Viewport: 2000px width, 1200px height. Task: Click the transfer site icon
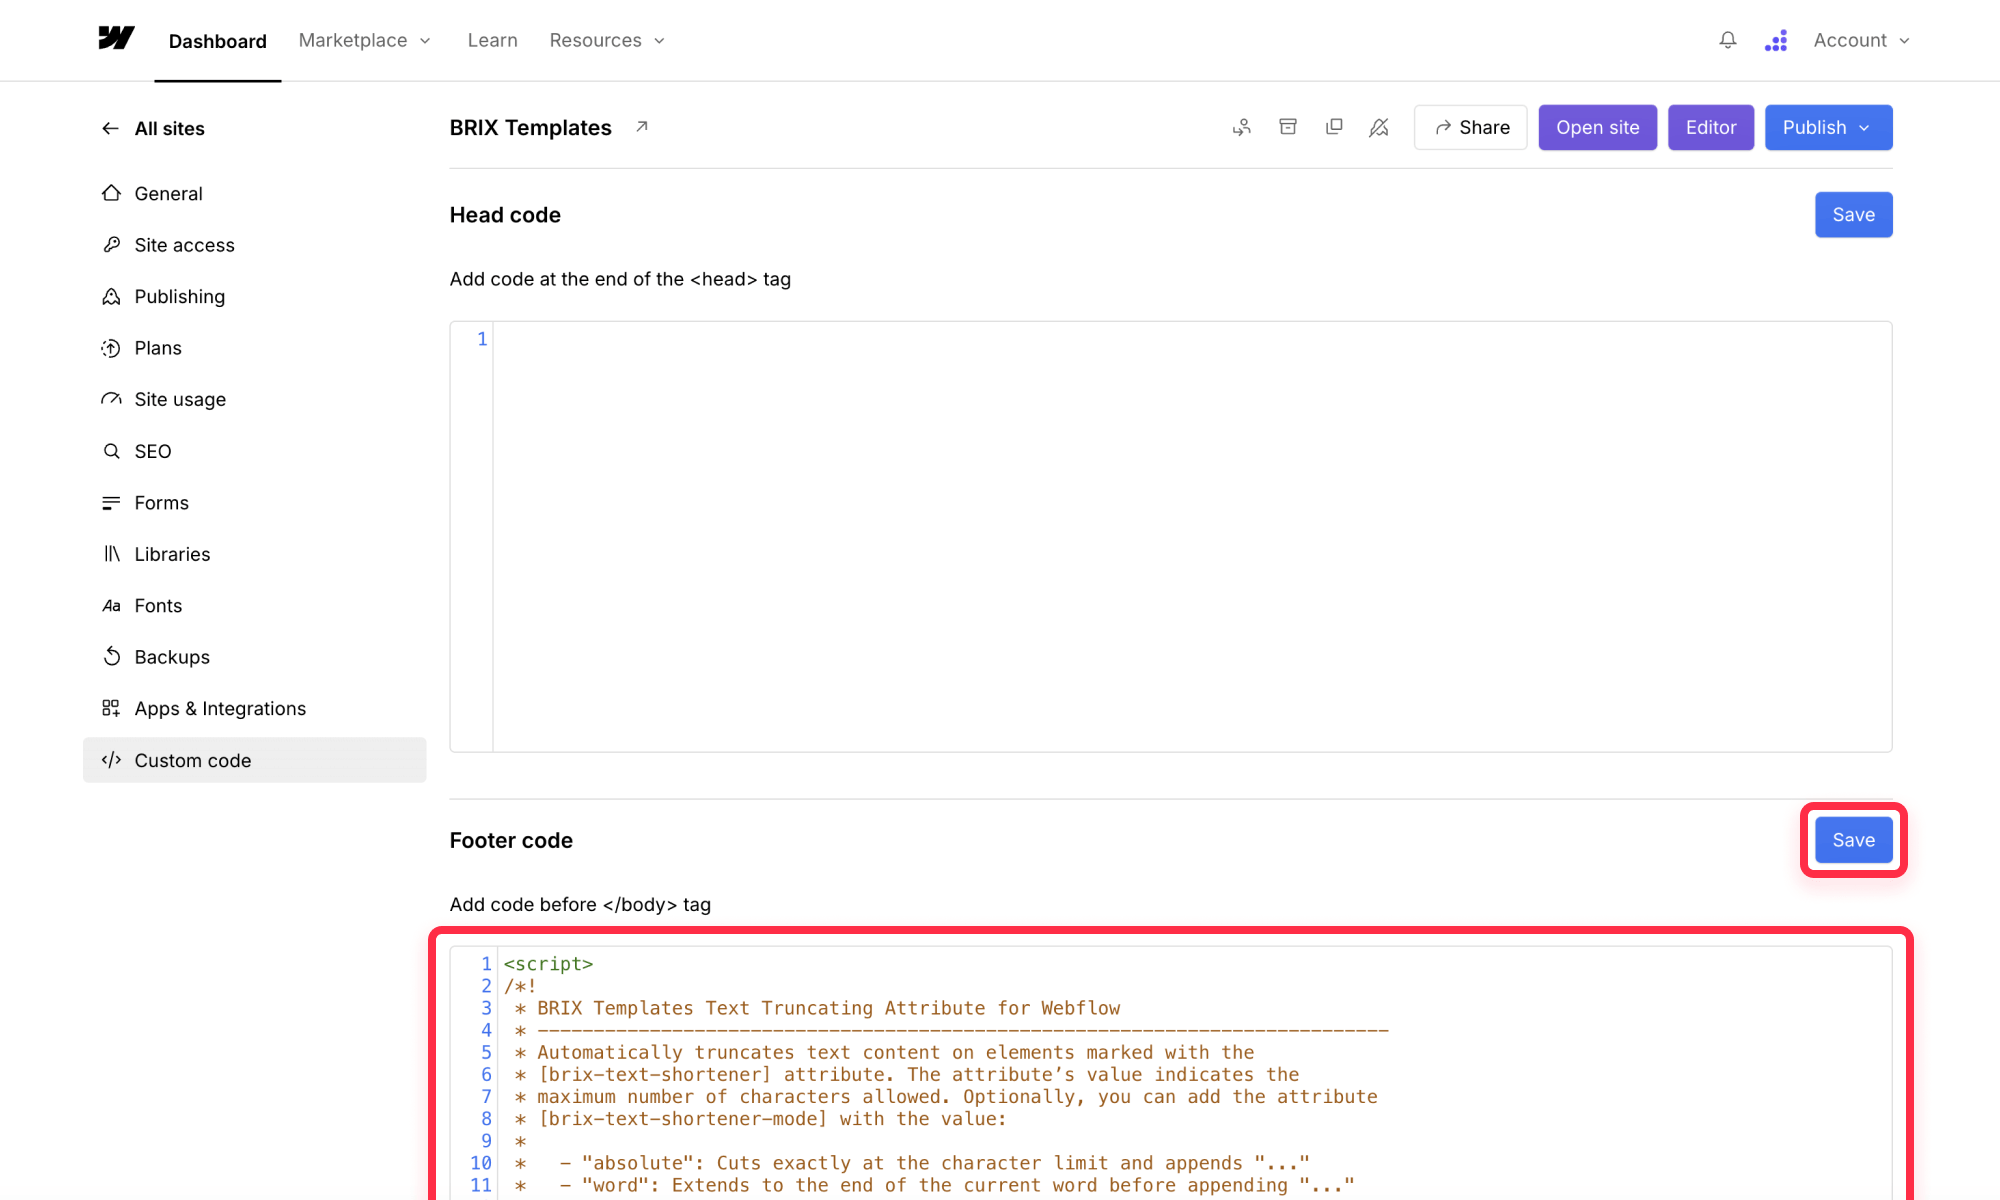1242,127
